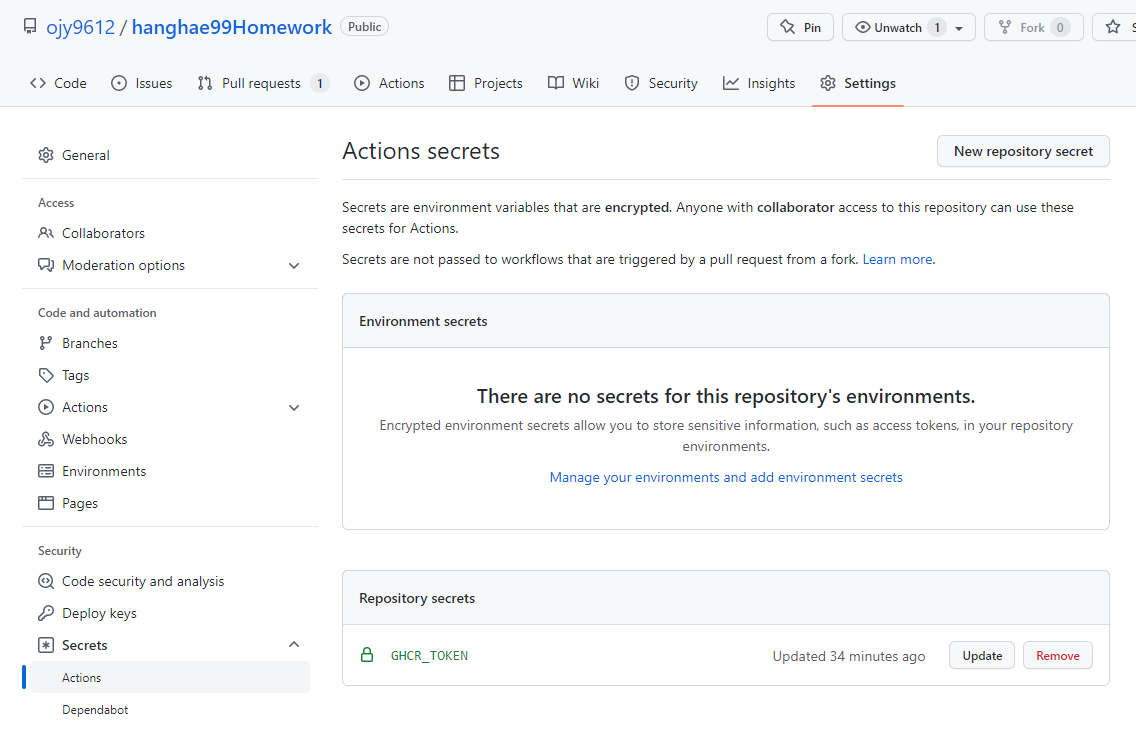Image resolution: width=1136 pixels, height=731 pixels.
Task: Click the Branches git-branch icon
Action: point(46,343)
